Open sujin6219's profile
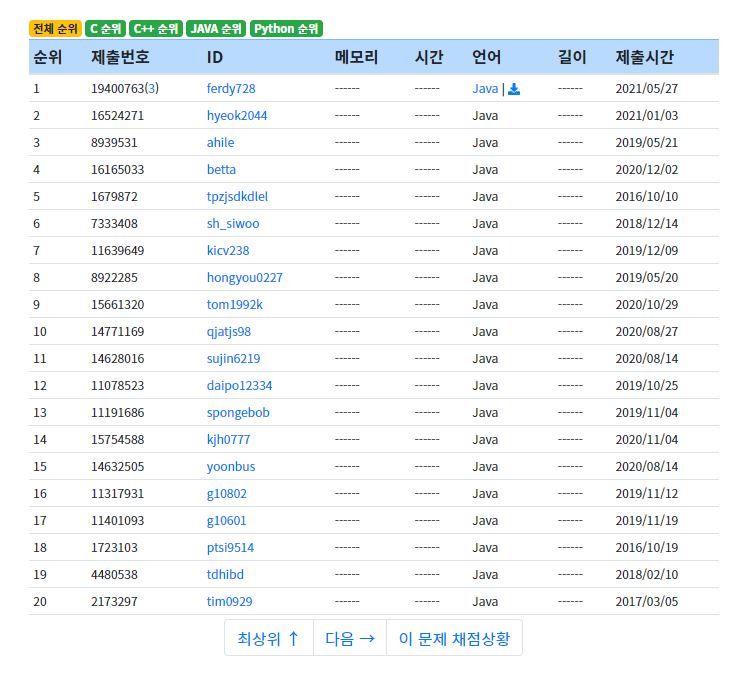Screen dimensions: 742x674 [x=233, y=358]
